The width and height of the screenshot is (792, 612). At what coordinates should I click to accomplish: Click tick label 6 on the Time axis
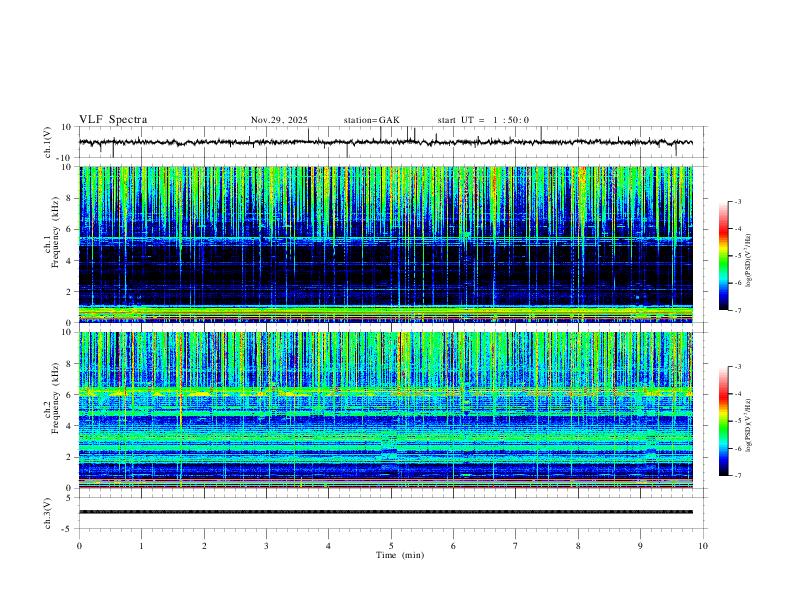click(453, 546)
